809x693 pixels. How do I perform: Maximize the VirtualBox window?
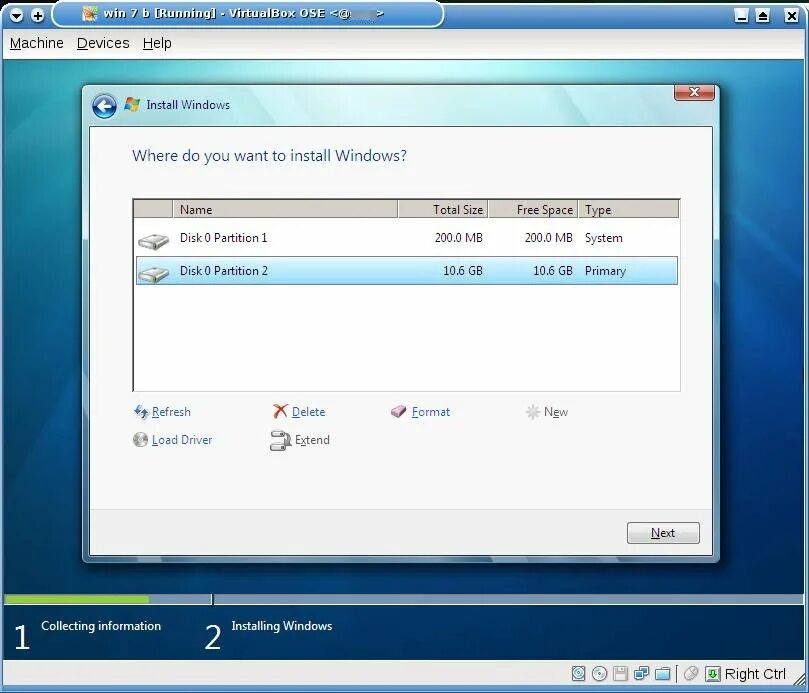(763, 15)
